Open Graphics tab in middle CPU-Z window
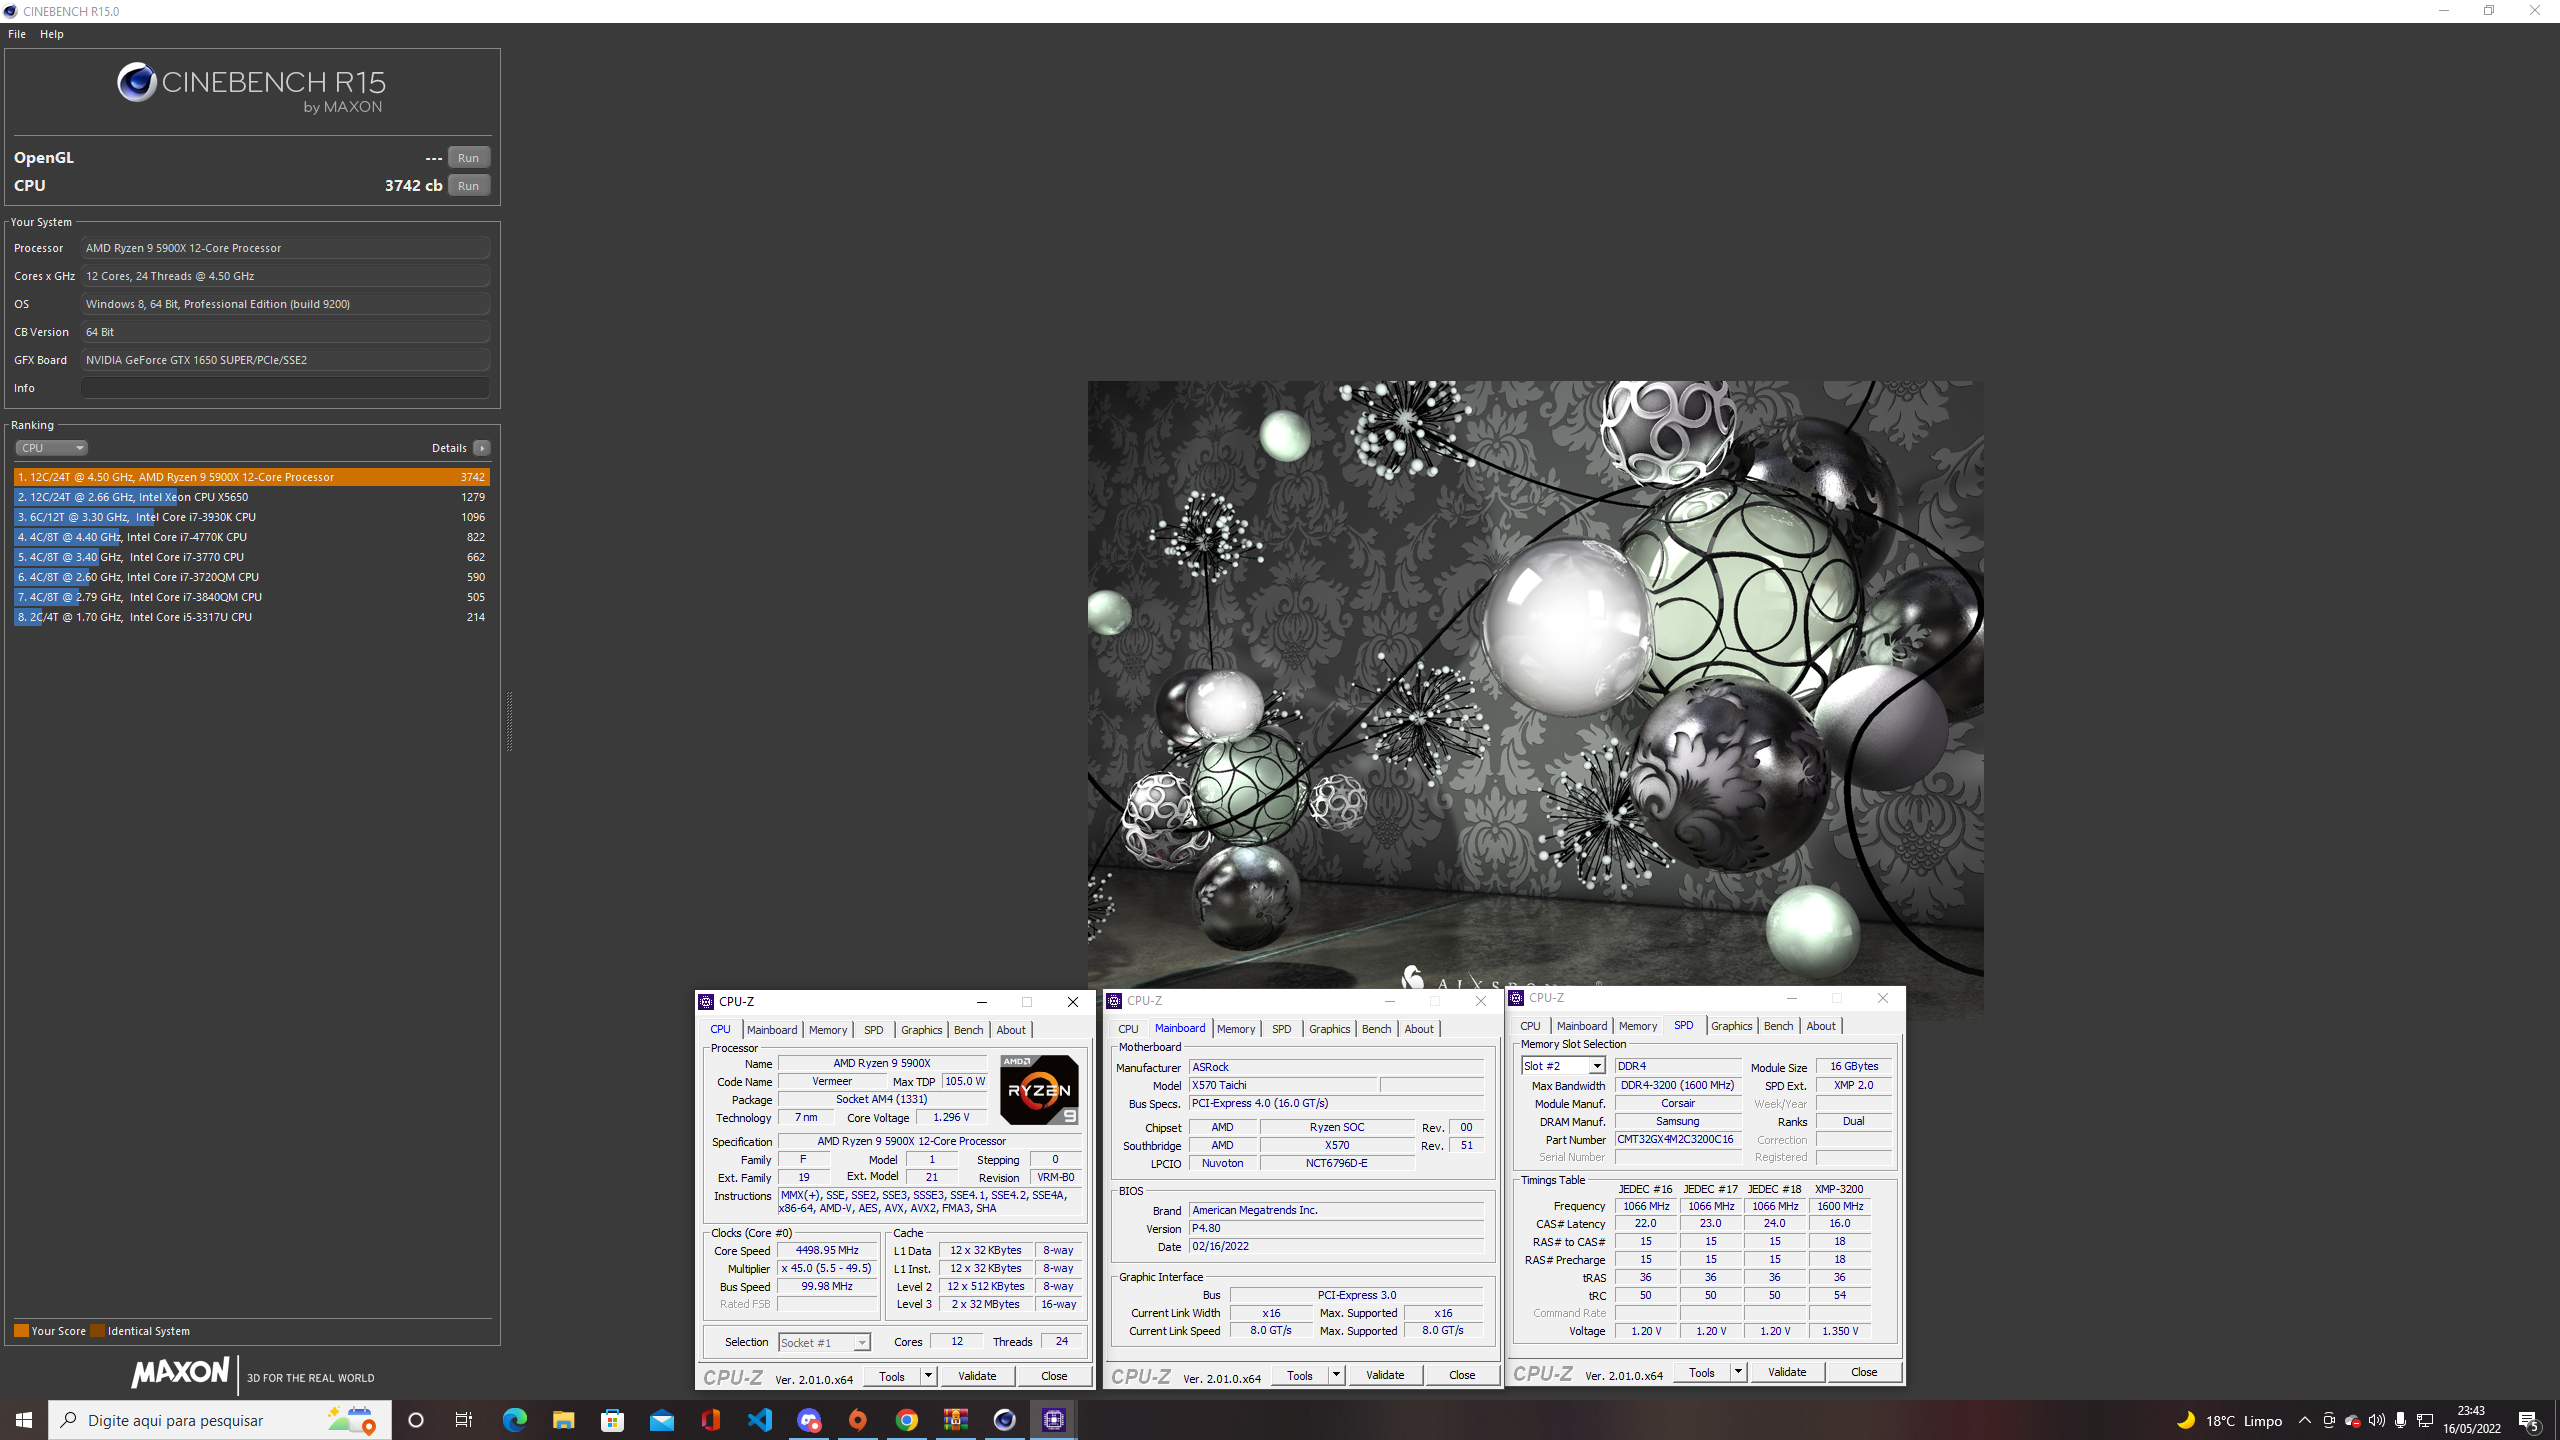Screen dimensions: 2560x1440 pos(1329,1029)
